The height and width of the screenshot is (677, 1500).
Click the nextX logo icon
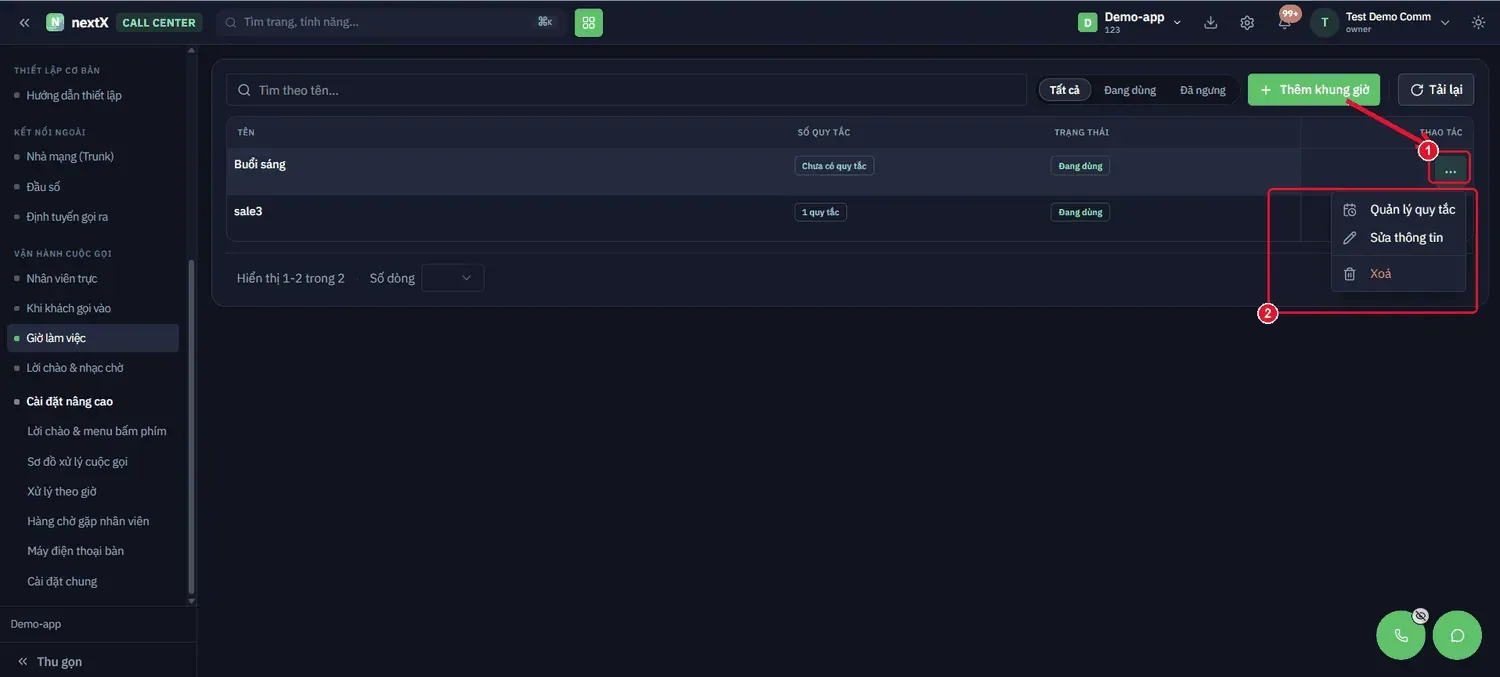[55, 22]
